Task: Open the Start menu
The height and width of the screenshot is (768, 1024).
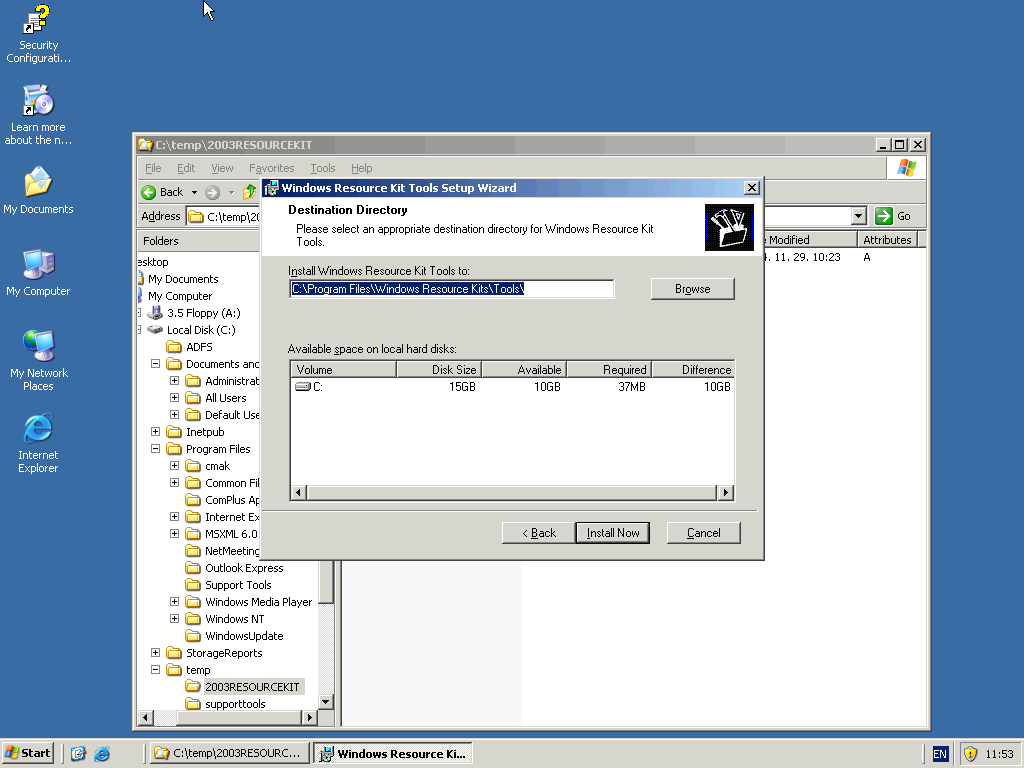Action: click(27, 754)
